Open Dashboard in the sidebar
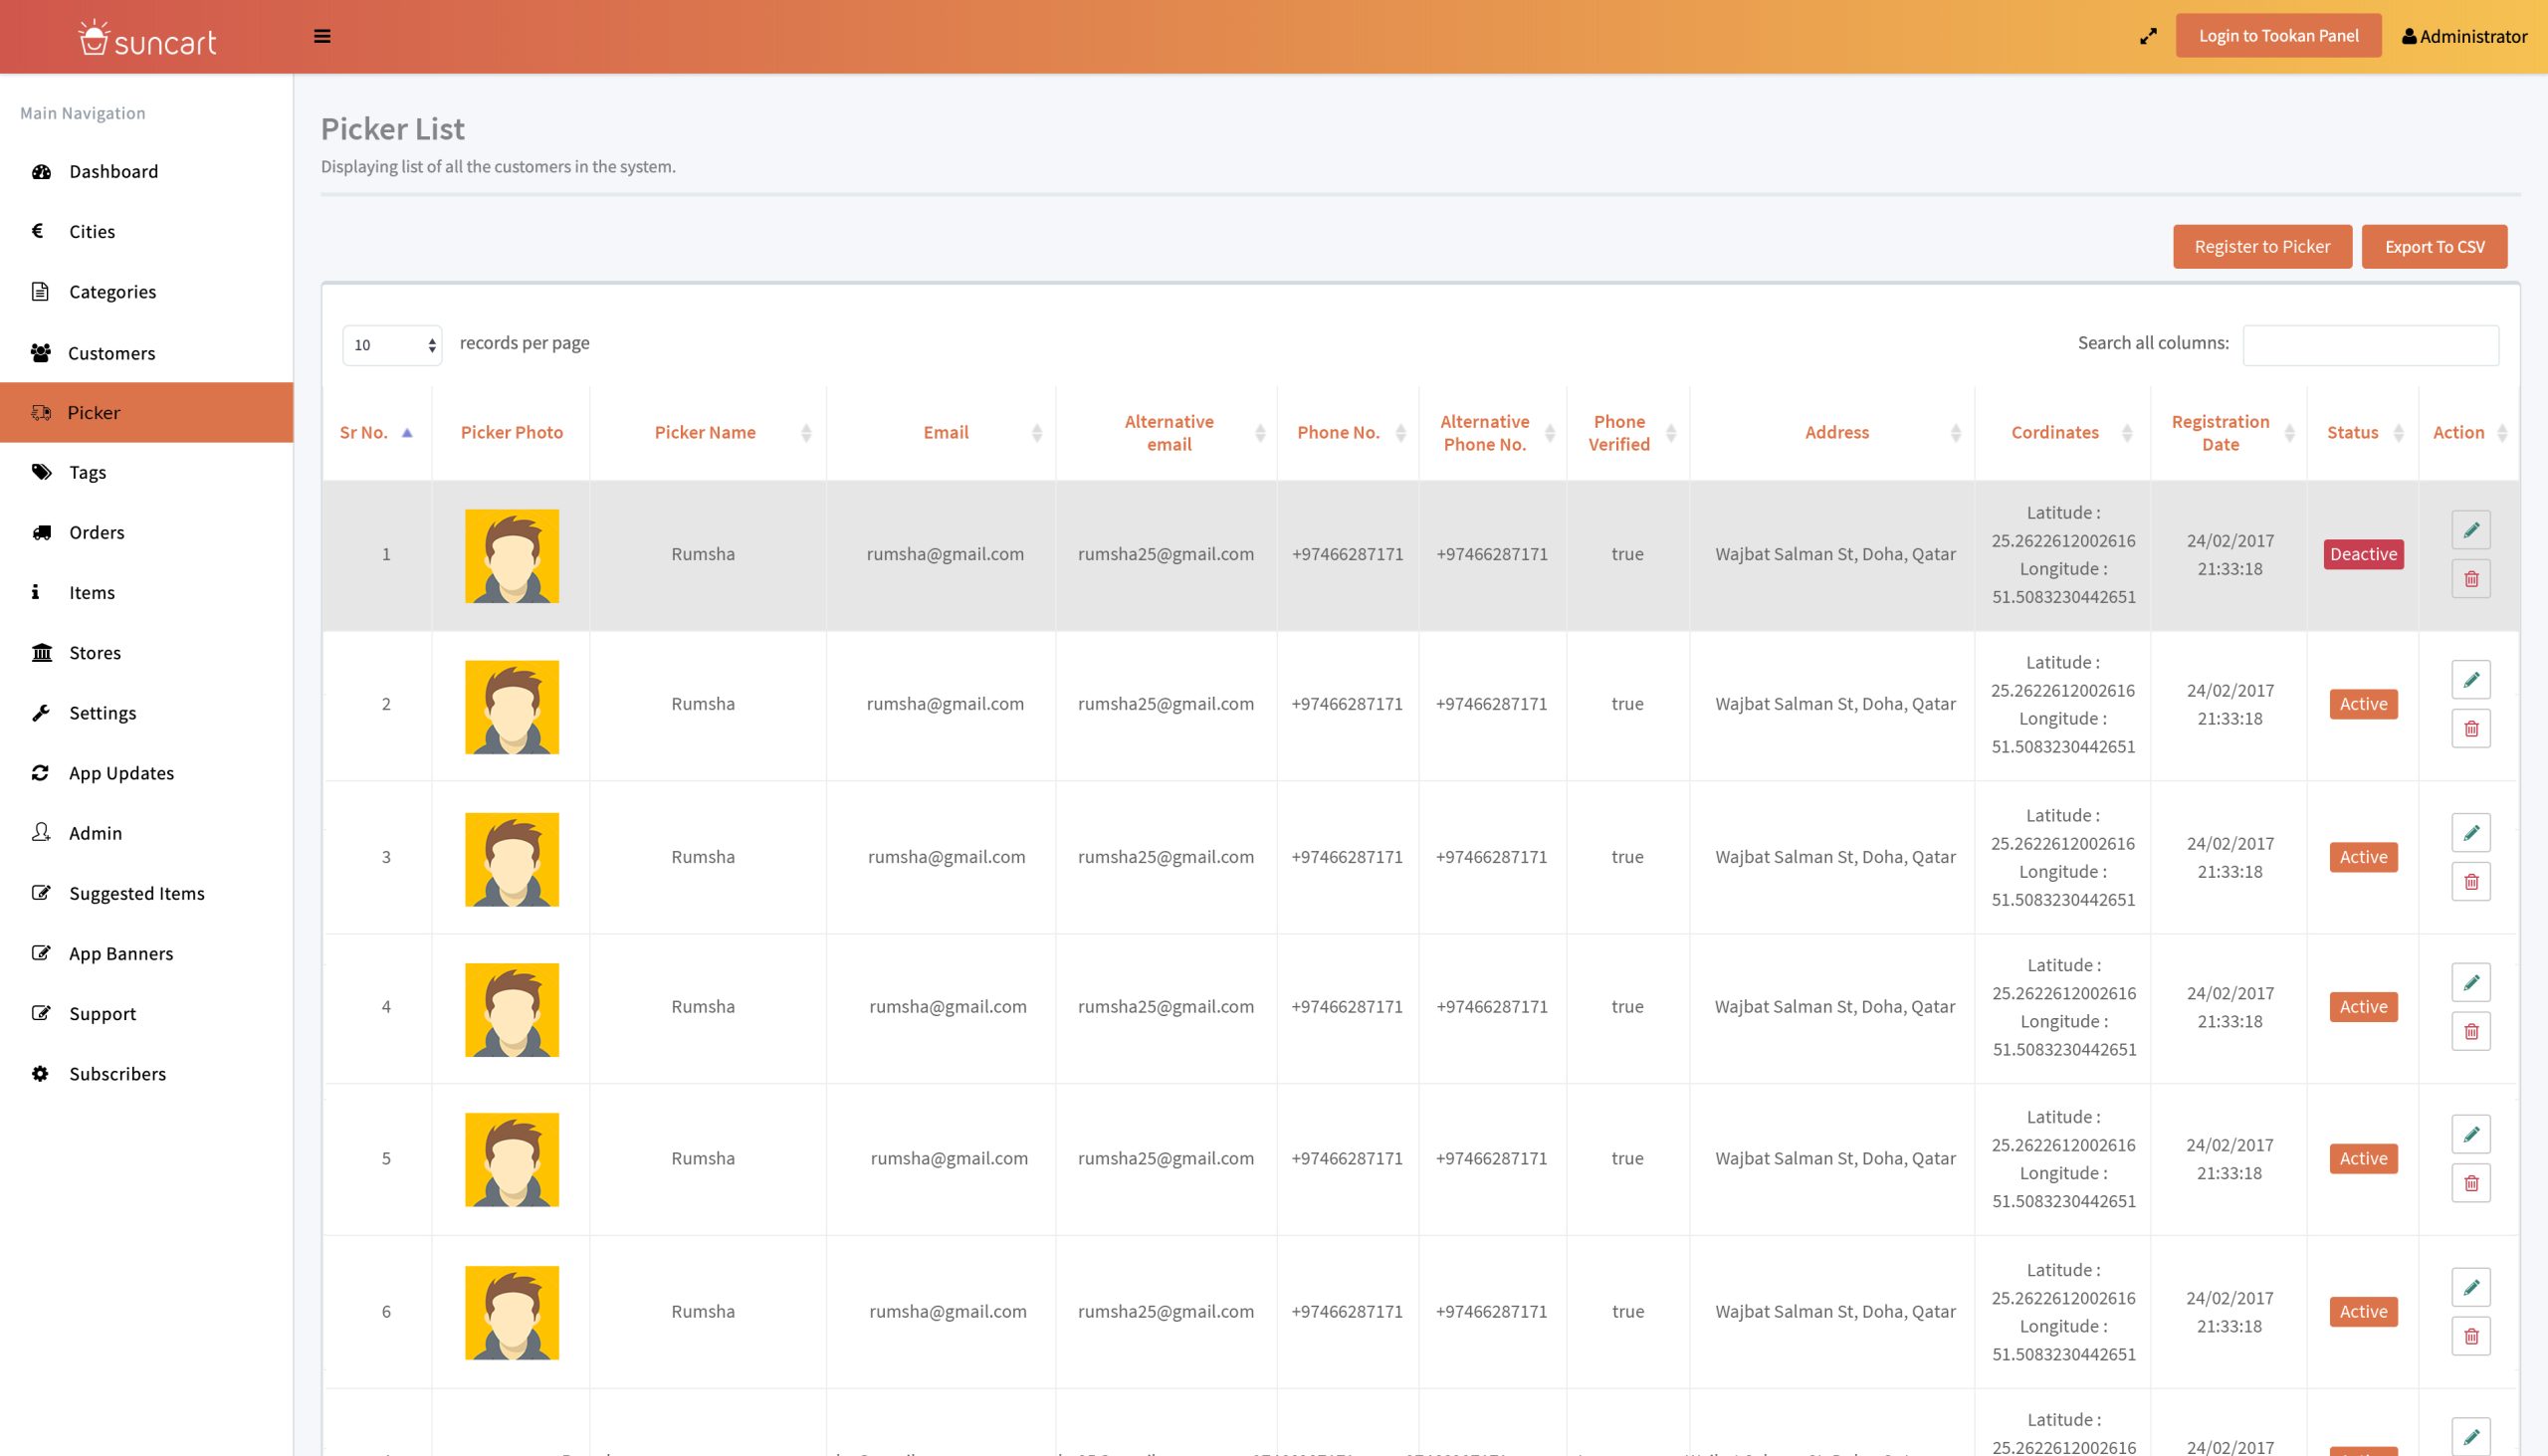This screenshot has height=1456, width=2548. coord(147,171)
